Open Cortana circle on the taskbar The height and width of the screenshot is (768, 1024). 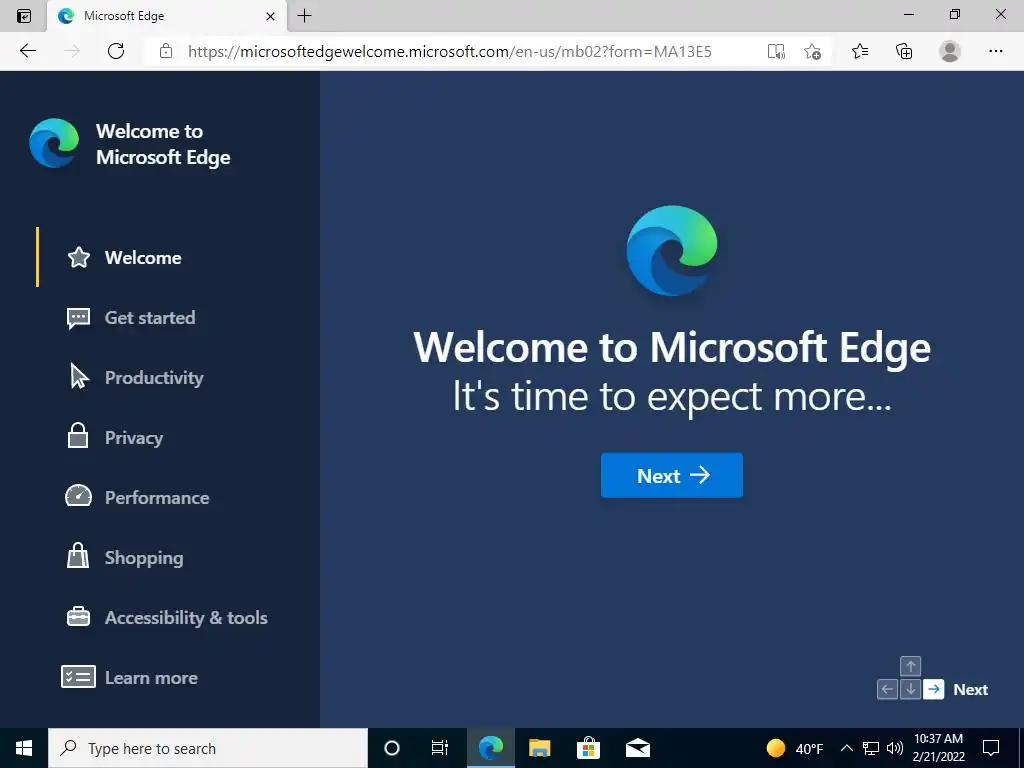[392, 748]
